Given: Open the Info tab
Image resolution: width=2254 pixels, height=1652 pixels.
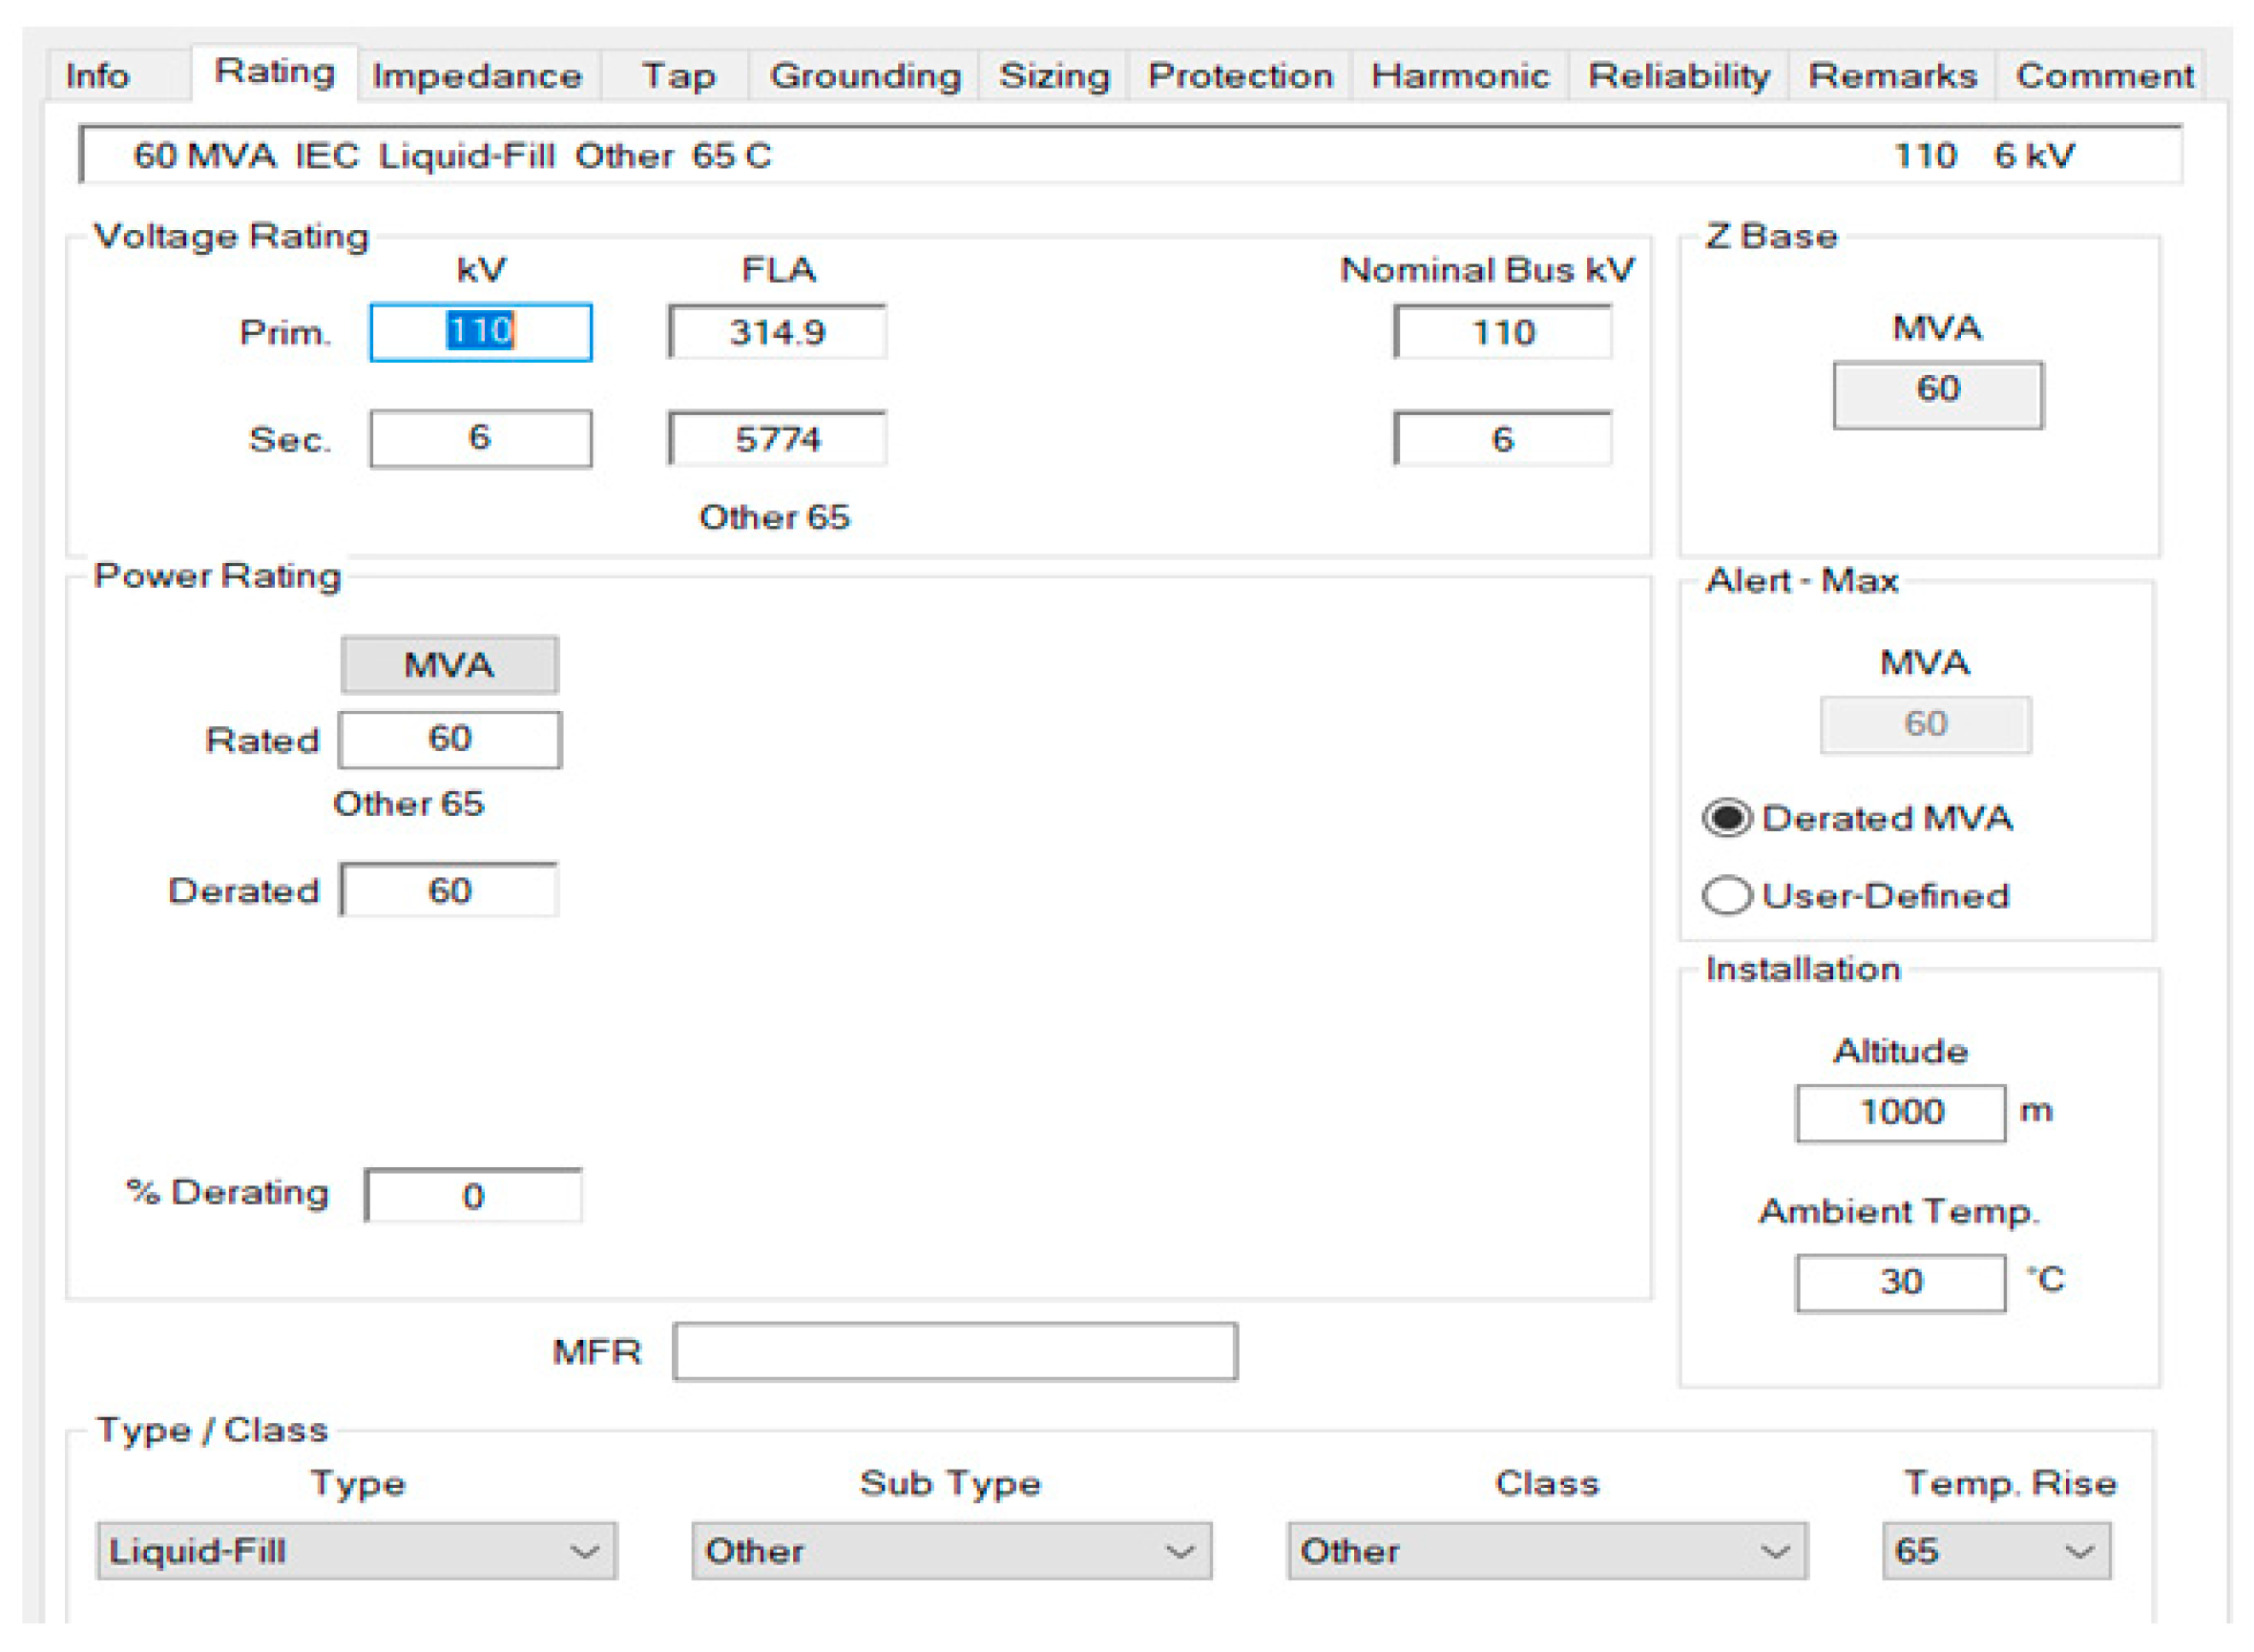Looking at the screenshot, I should (97, 76).
